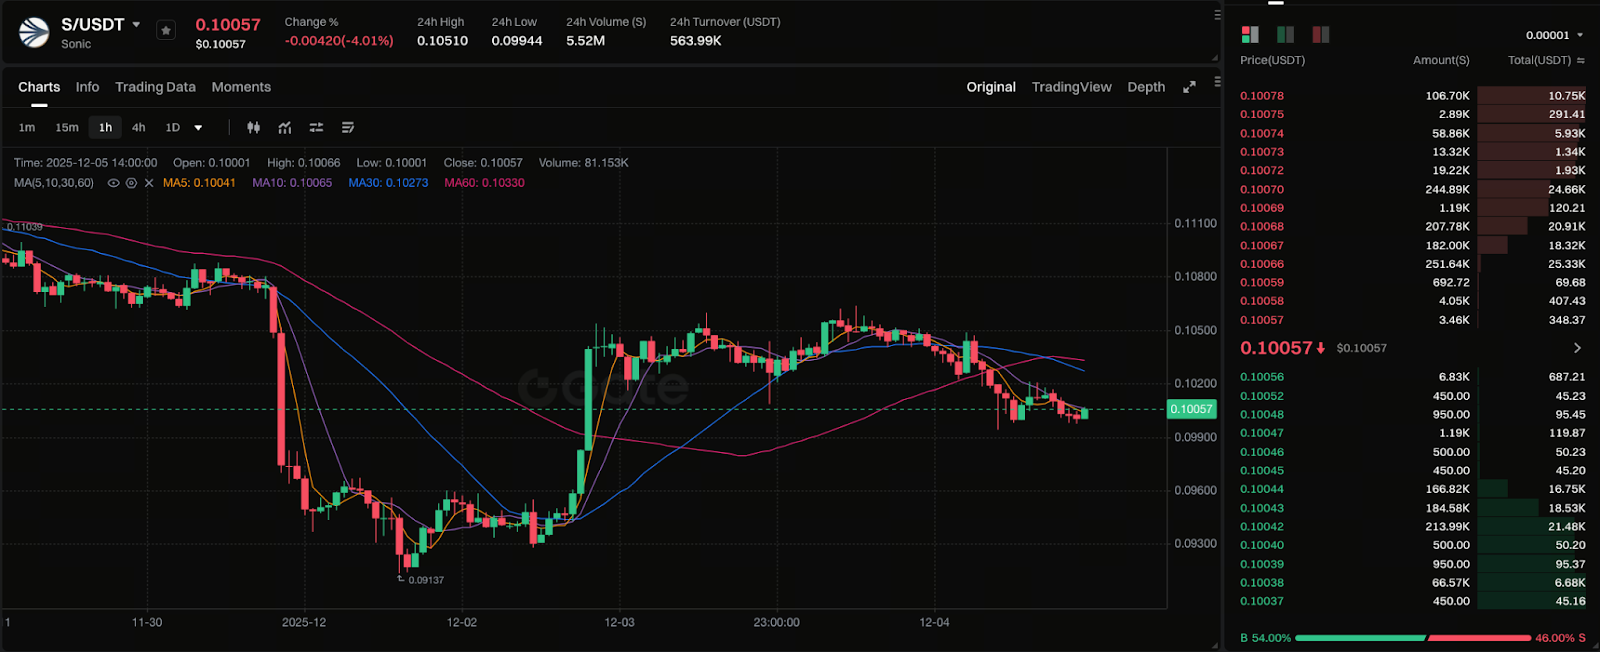Expand more timeframes arrow next to 1D

(x=198, y=128)
